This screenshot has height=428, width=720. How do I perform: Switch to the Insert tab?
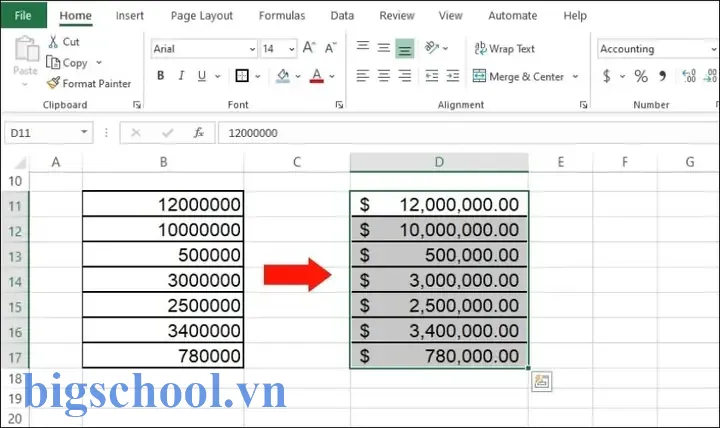[129, 16]
